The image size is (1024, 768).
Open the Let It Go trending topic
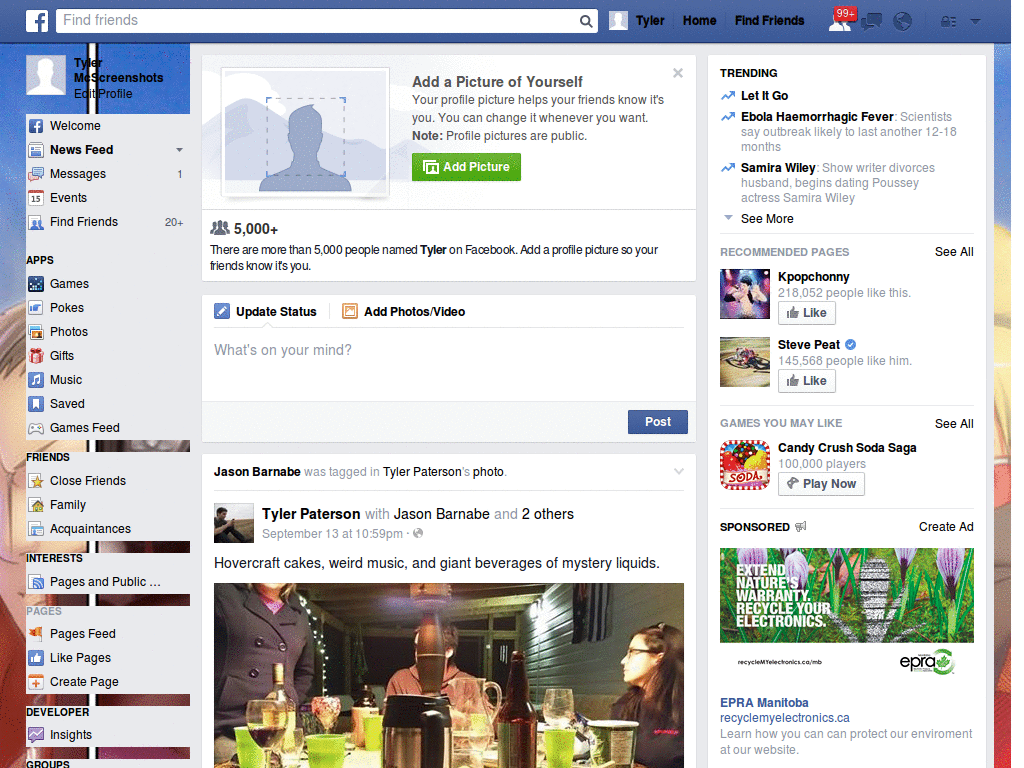[x=764, y=96]
